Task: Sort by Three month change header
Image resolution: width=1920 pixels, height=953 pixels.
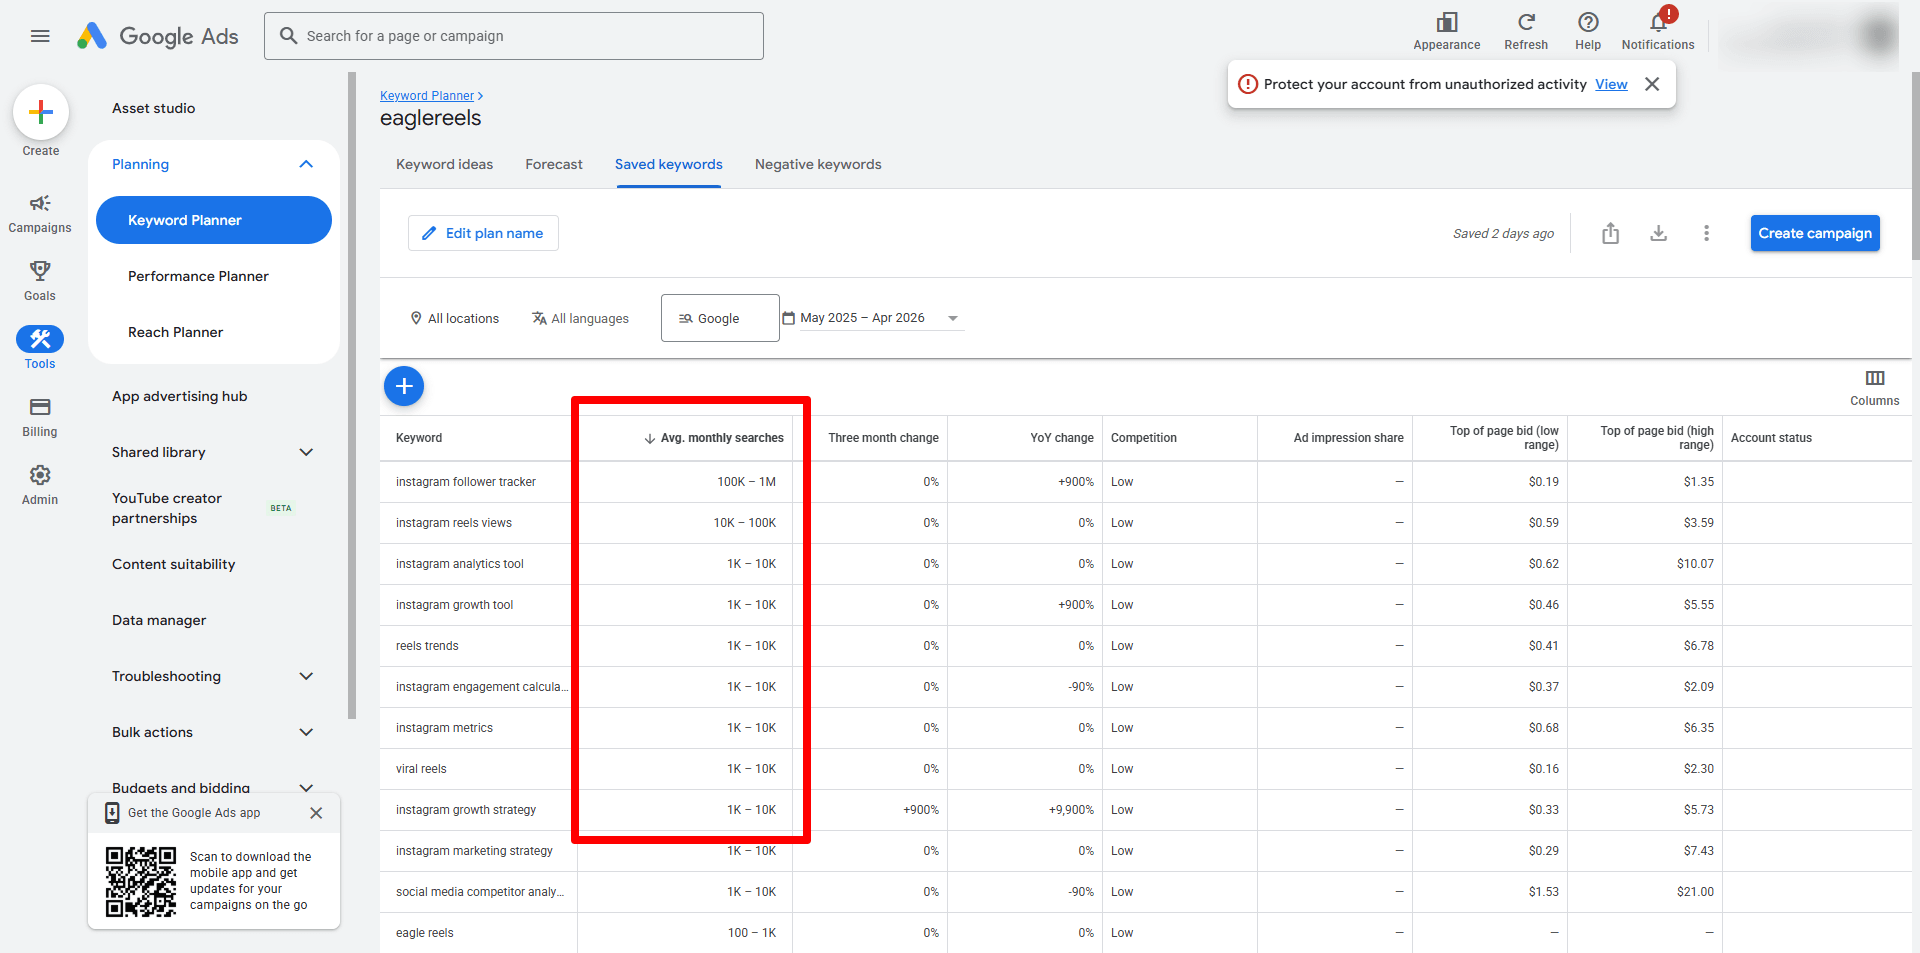Action: (x=883, y=438)
